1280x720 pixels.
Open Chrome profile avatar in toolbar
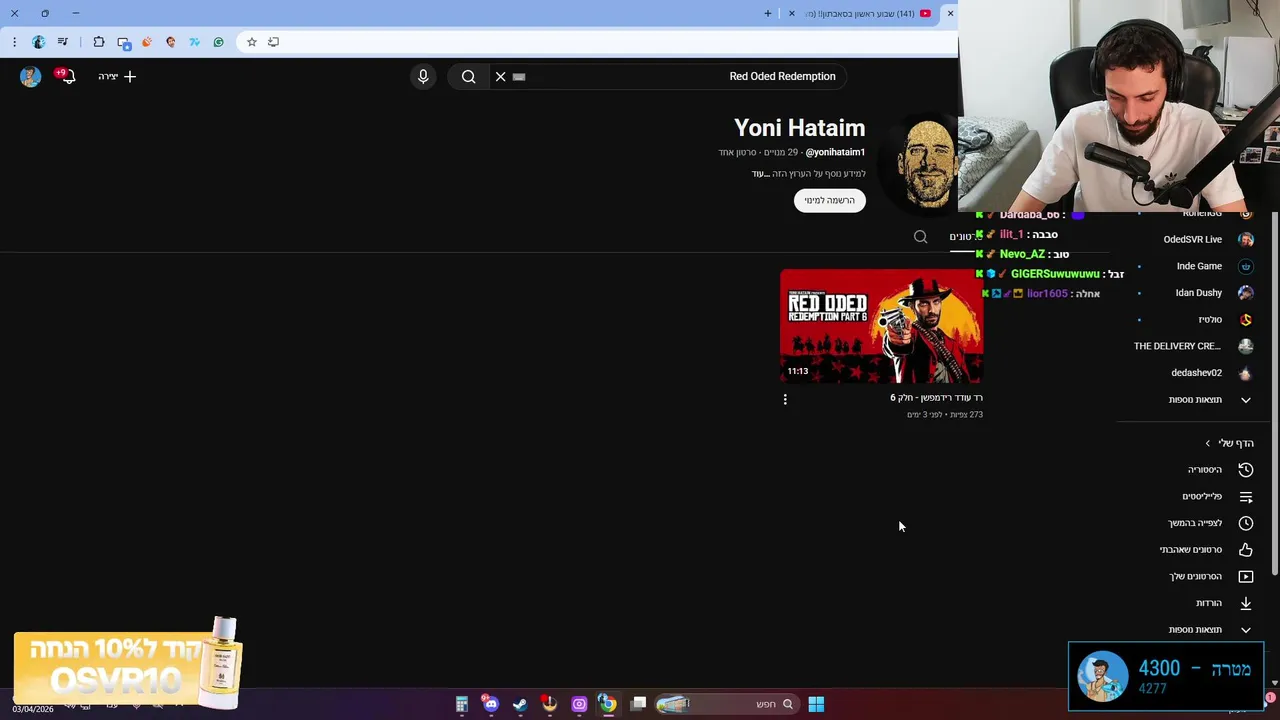point(38,42)
